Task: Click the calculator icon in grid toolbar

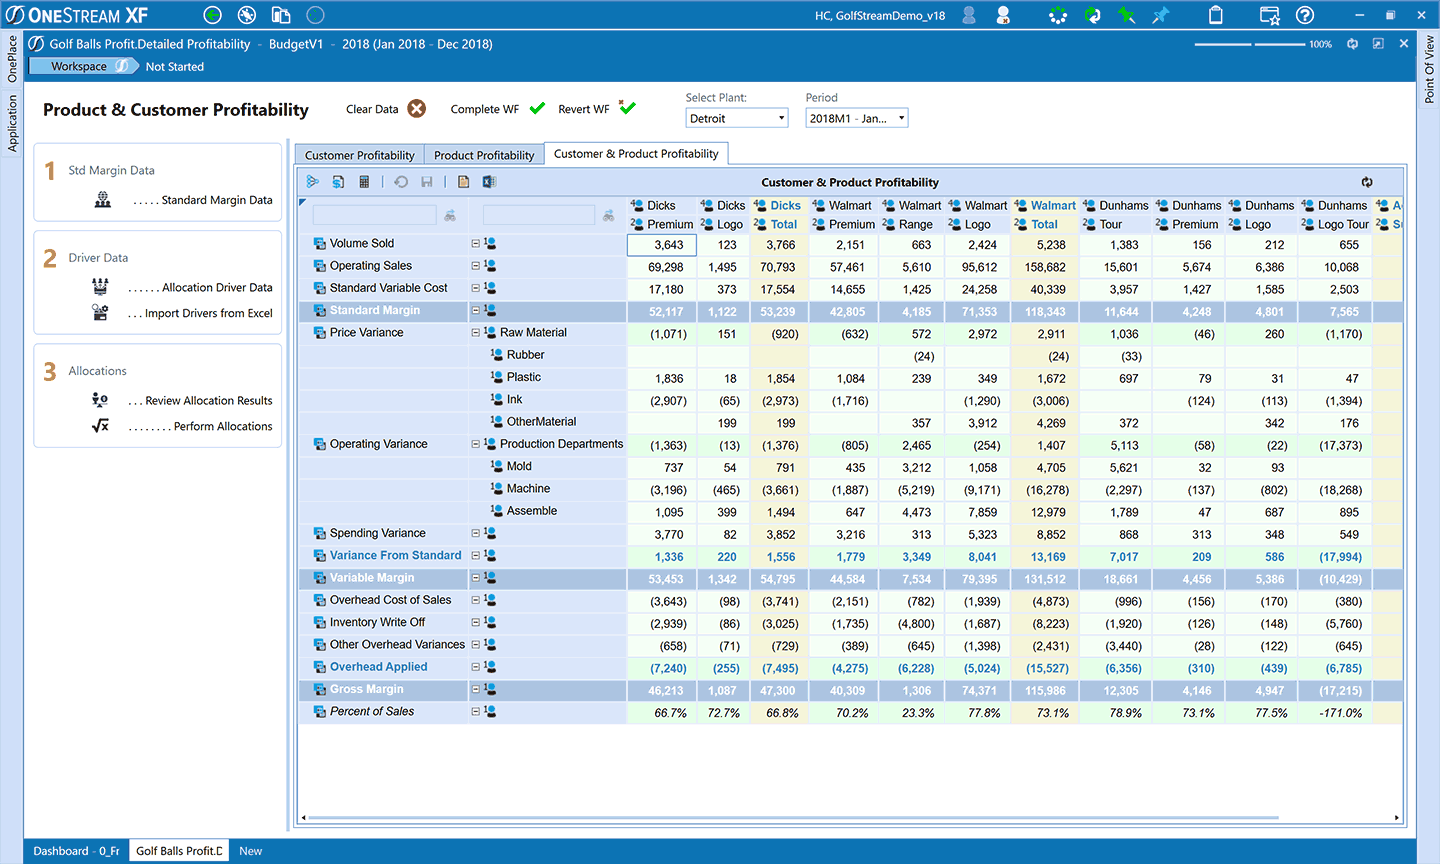Action: [x=364, y=182]
